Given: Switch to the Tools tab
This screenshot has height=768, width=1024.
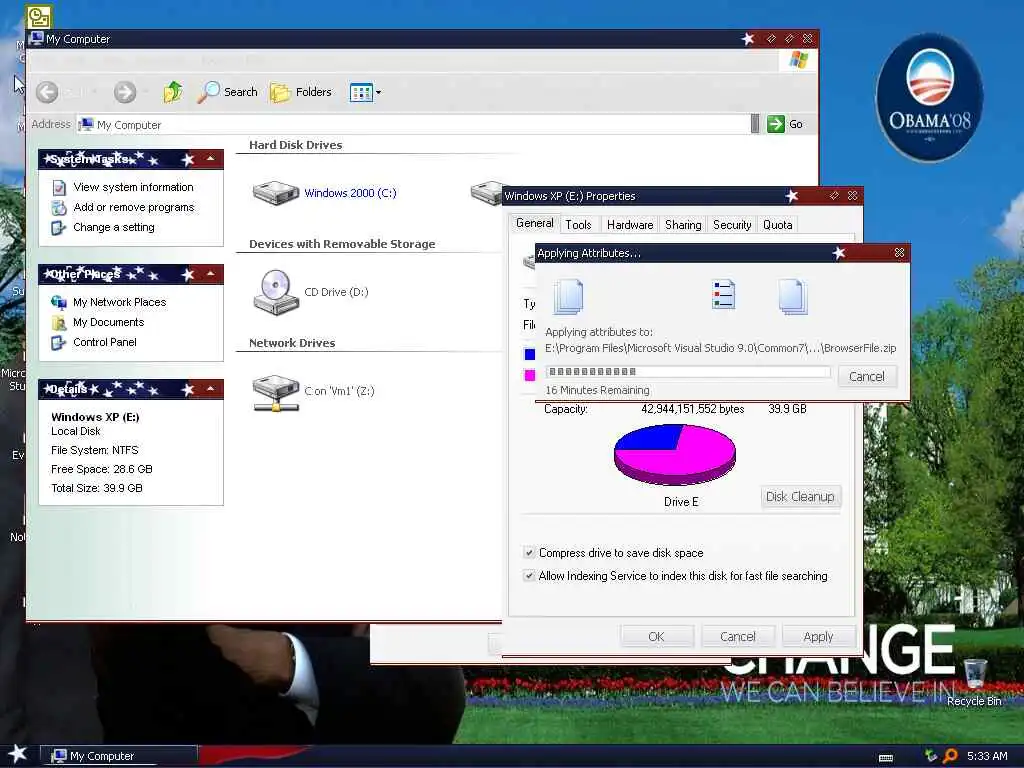Looking at the screenshot, I should pos(578,225).
